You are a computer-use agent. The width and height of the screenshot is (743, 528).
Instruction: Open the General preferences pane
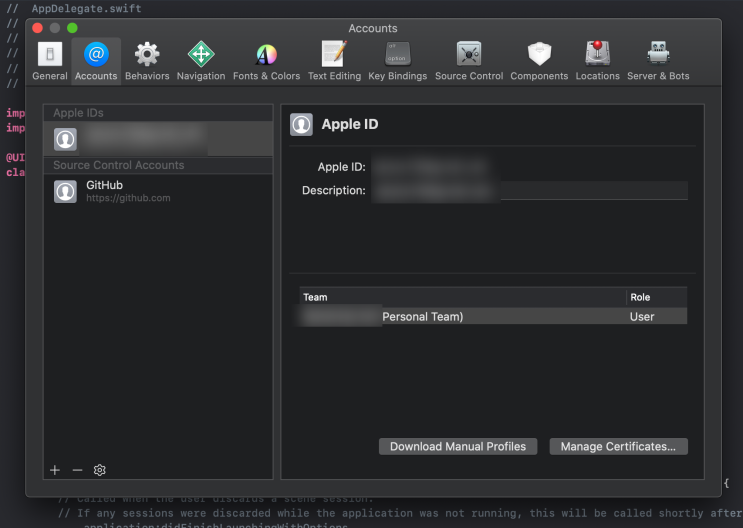tap(50, 61)
